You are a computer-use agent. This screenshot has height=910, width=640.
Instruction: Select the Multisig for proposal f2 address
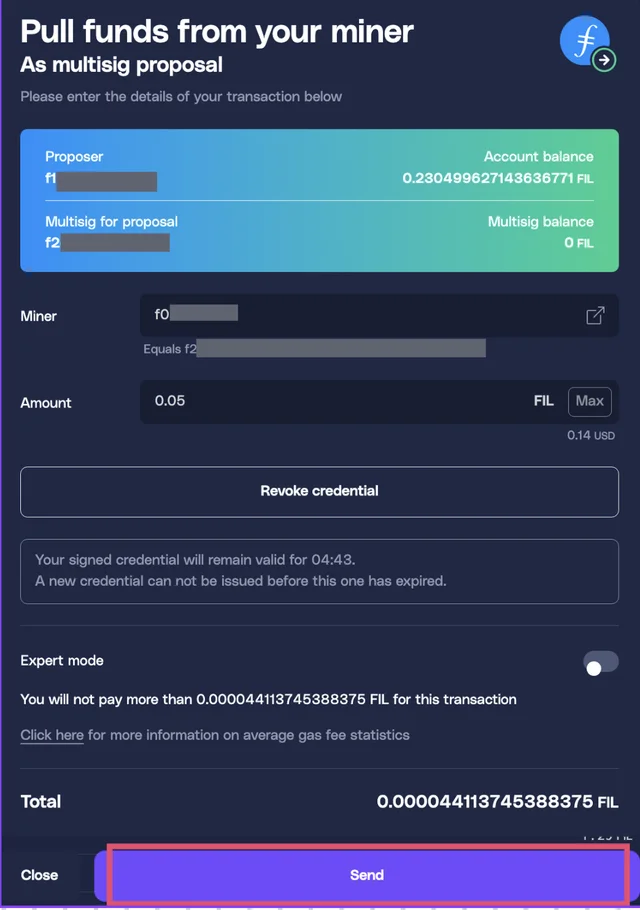[107, 243]
